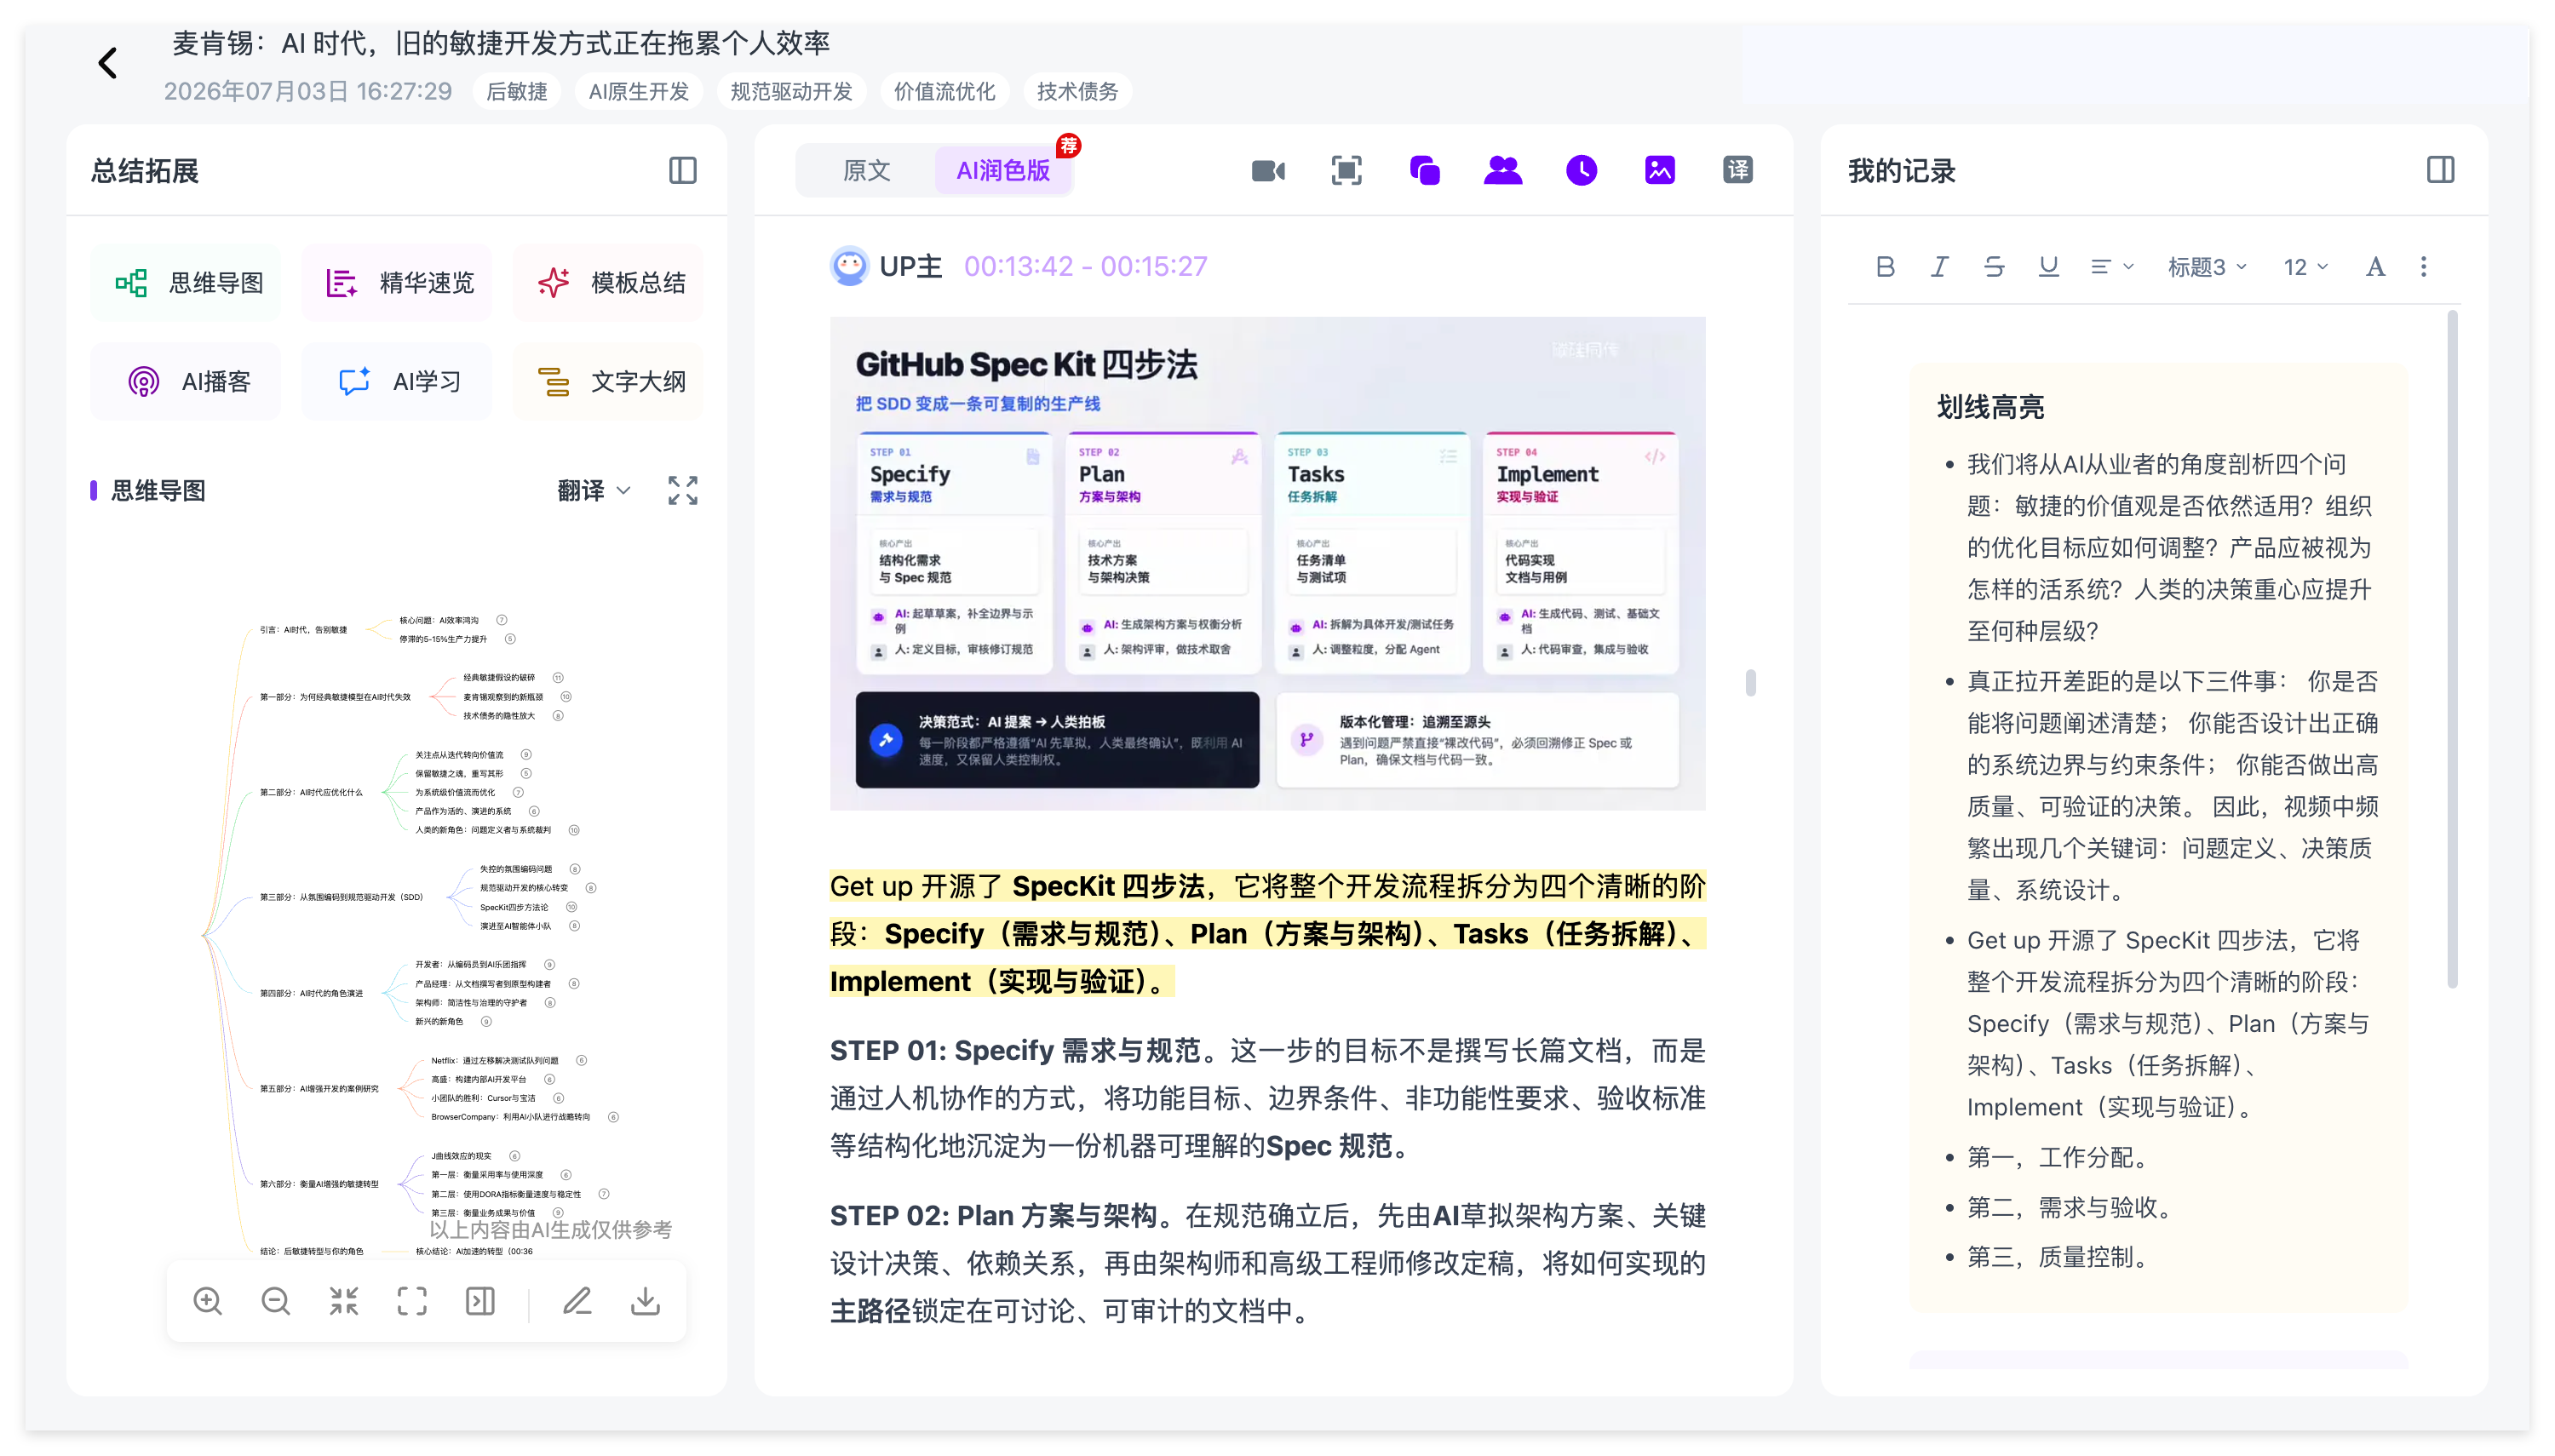Open the text alignment dropdown
Viewport: 2555px width, 1456px height.
pyautogui.click(x=2111, y=267)
